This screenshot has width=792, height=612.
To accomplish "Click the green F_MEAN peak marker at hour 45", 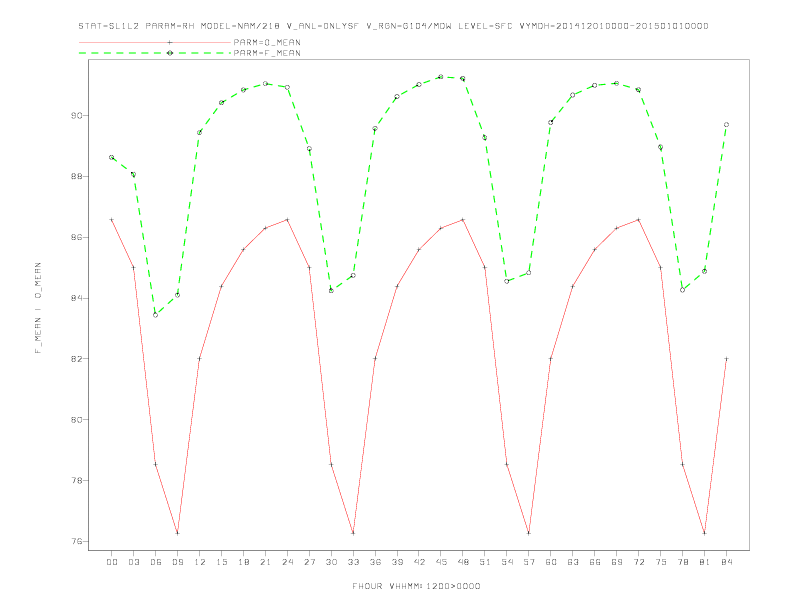I will click(x=441, y=77).
